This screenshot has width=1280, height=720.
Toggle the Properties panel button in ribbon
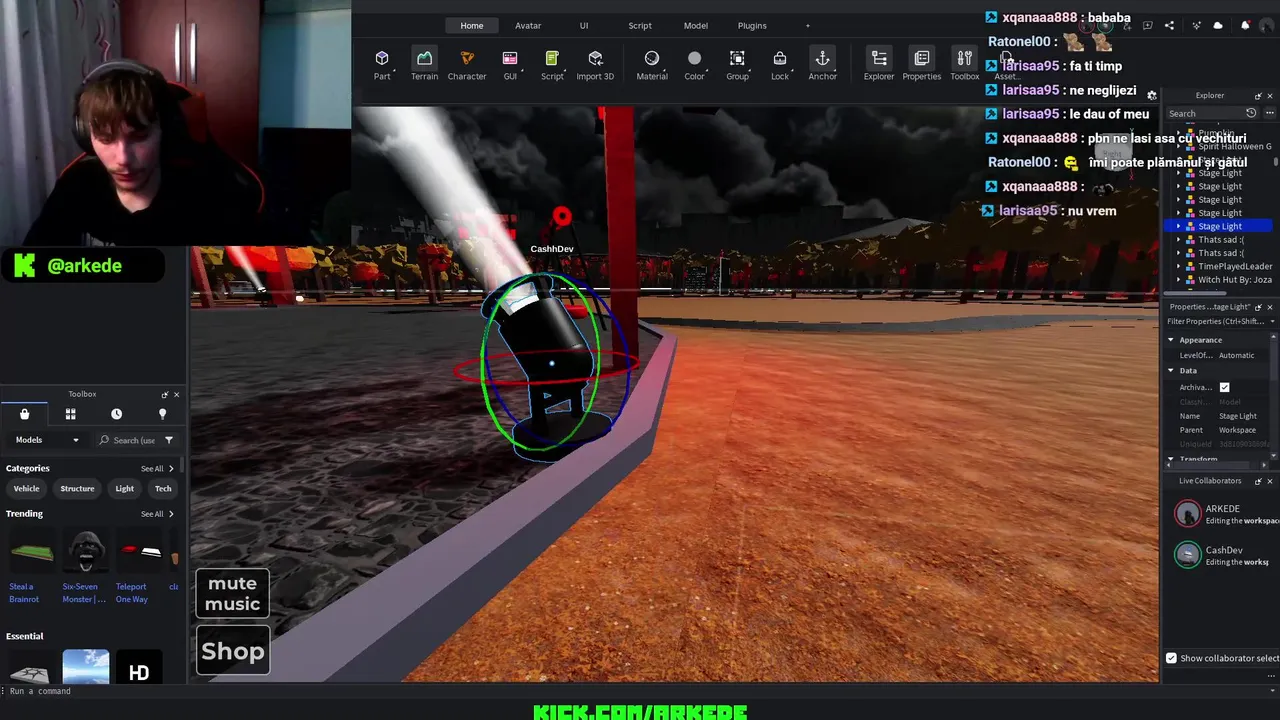pyautogui.click(x=922, y=64)
